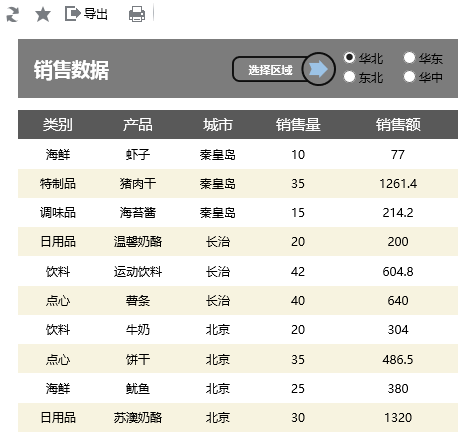472x442 pixels.
Task: Click the 销售数据 title text
Action: pyautogui.click(x=71, y=70)
